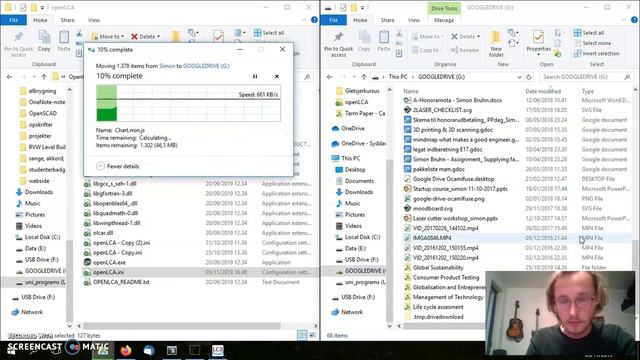This screenshot has width=640, height=360.
Task: Open address bar history dropdown in GOOGLEDRIVE window
Action: 519,77
